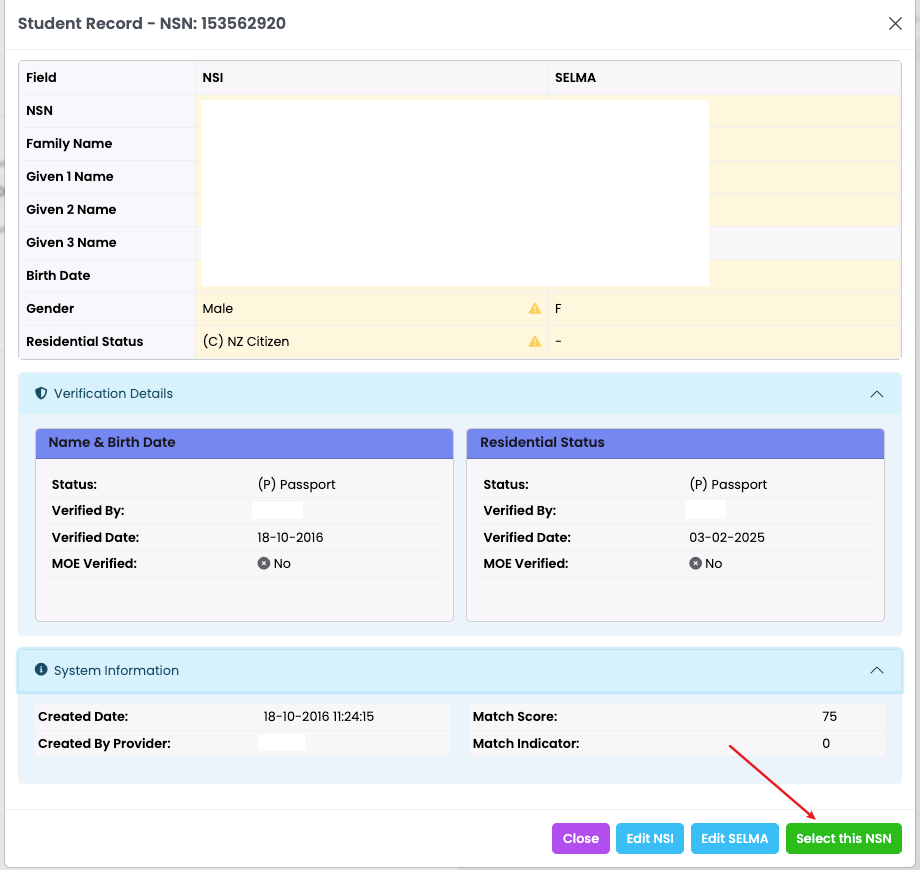Click the Verification Details header text
Image resolution: width=920 pixels, height=870 pixels.
(113, 394)
